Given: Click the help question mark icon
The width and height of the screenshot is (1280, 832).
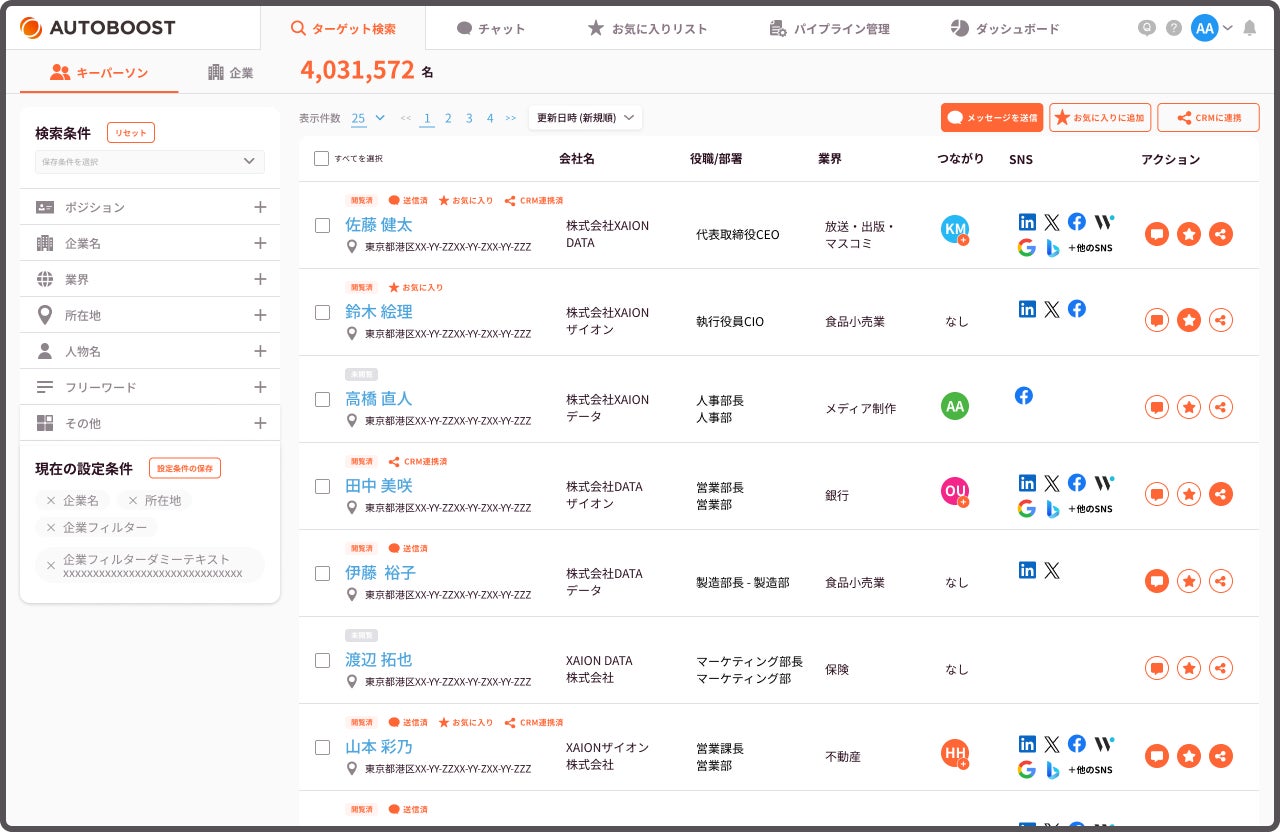Looking at the screenshot, I should [x=1173, y=28].
